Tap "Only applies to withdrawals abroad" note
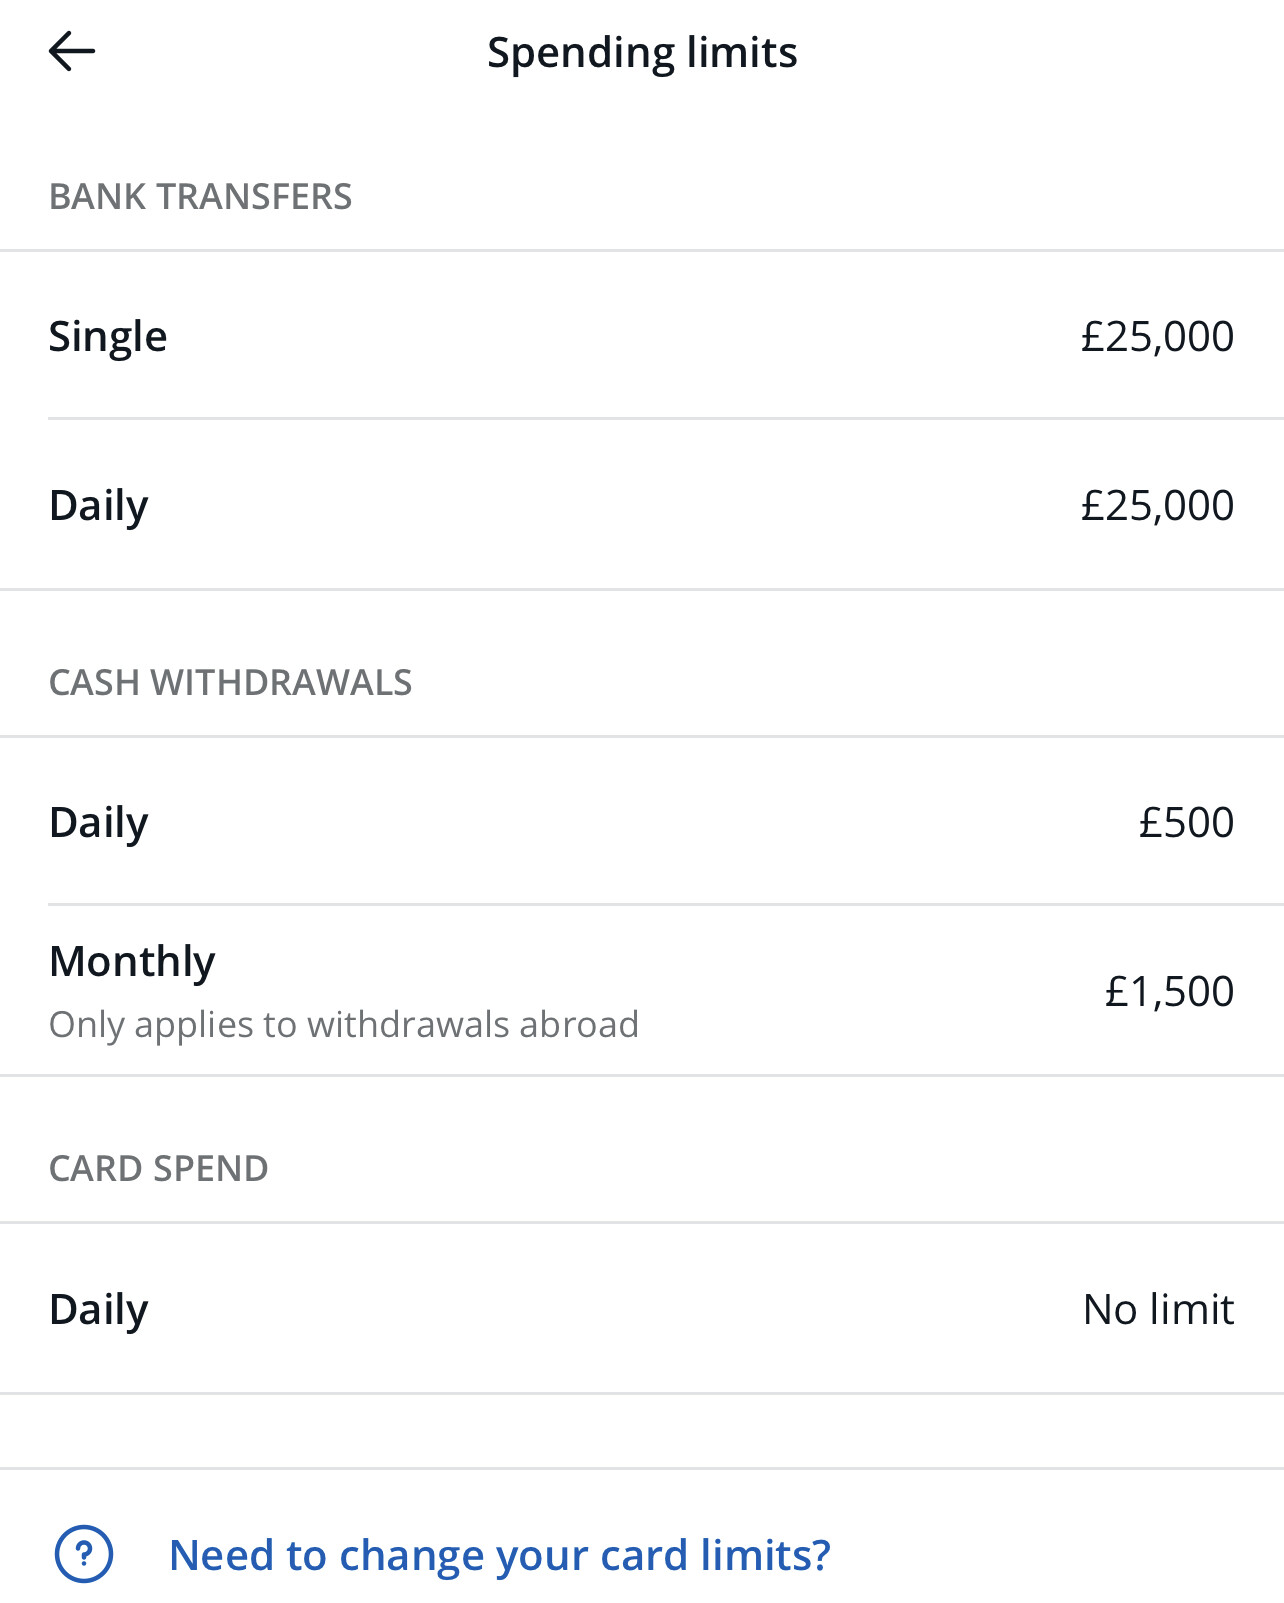This screenshot has height=1603, width=1284. pyautogui.click(x=344, y=1025)
